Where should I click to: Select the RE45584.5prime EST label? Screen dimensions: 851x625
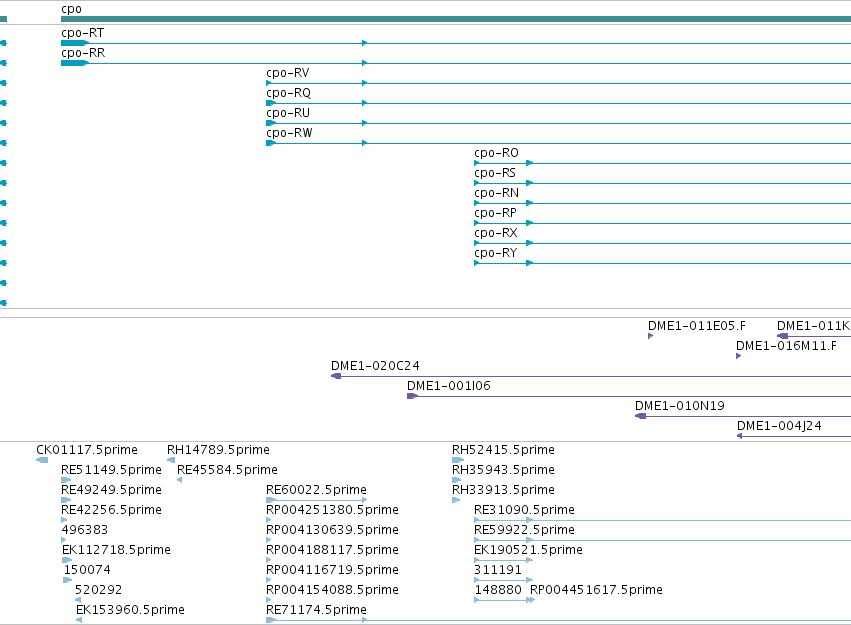coord(227,470)
